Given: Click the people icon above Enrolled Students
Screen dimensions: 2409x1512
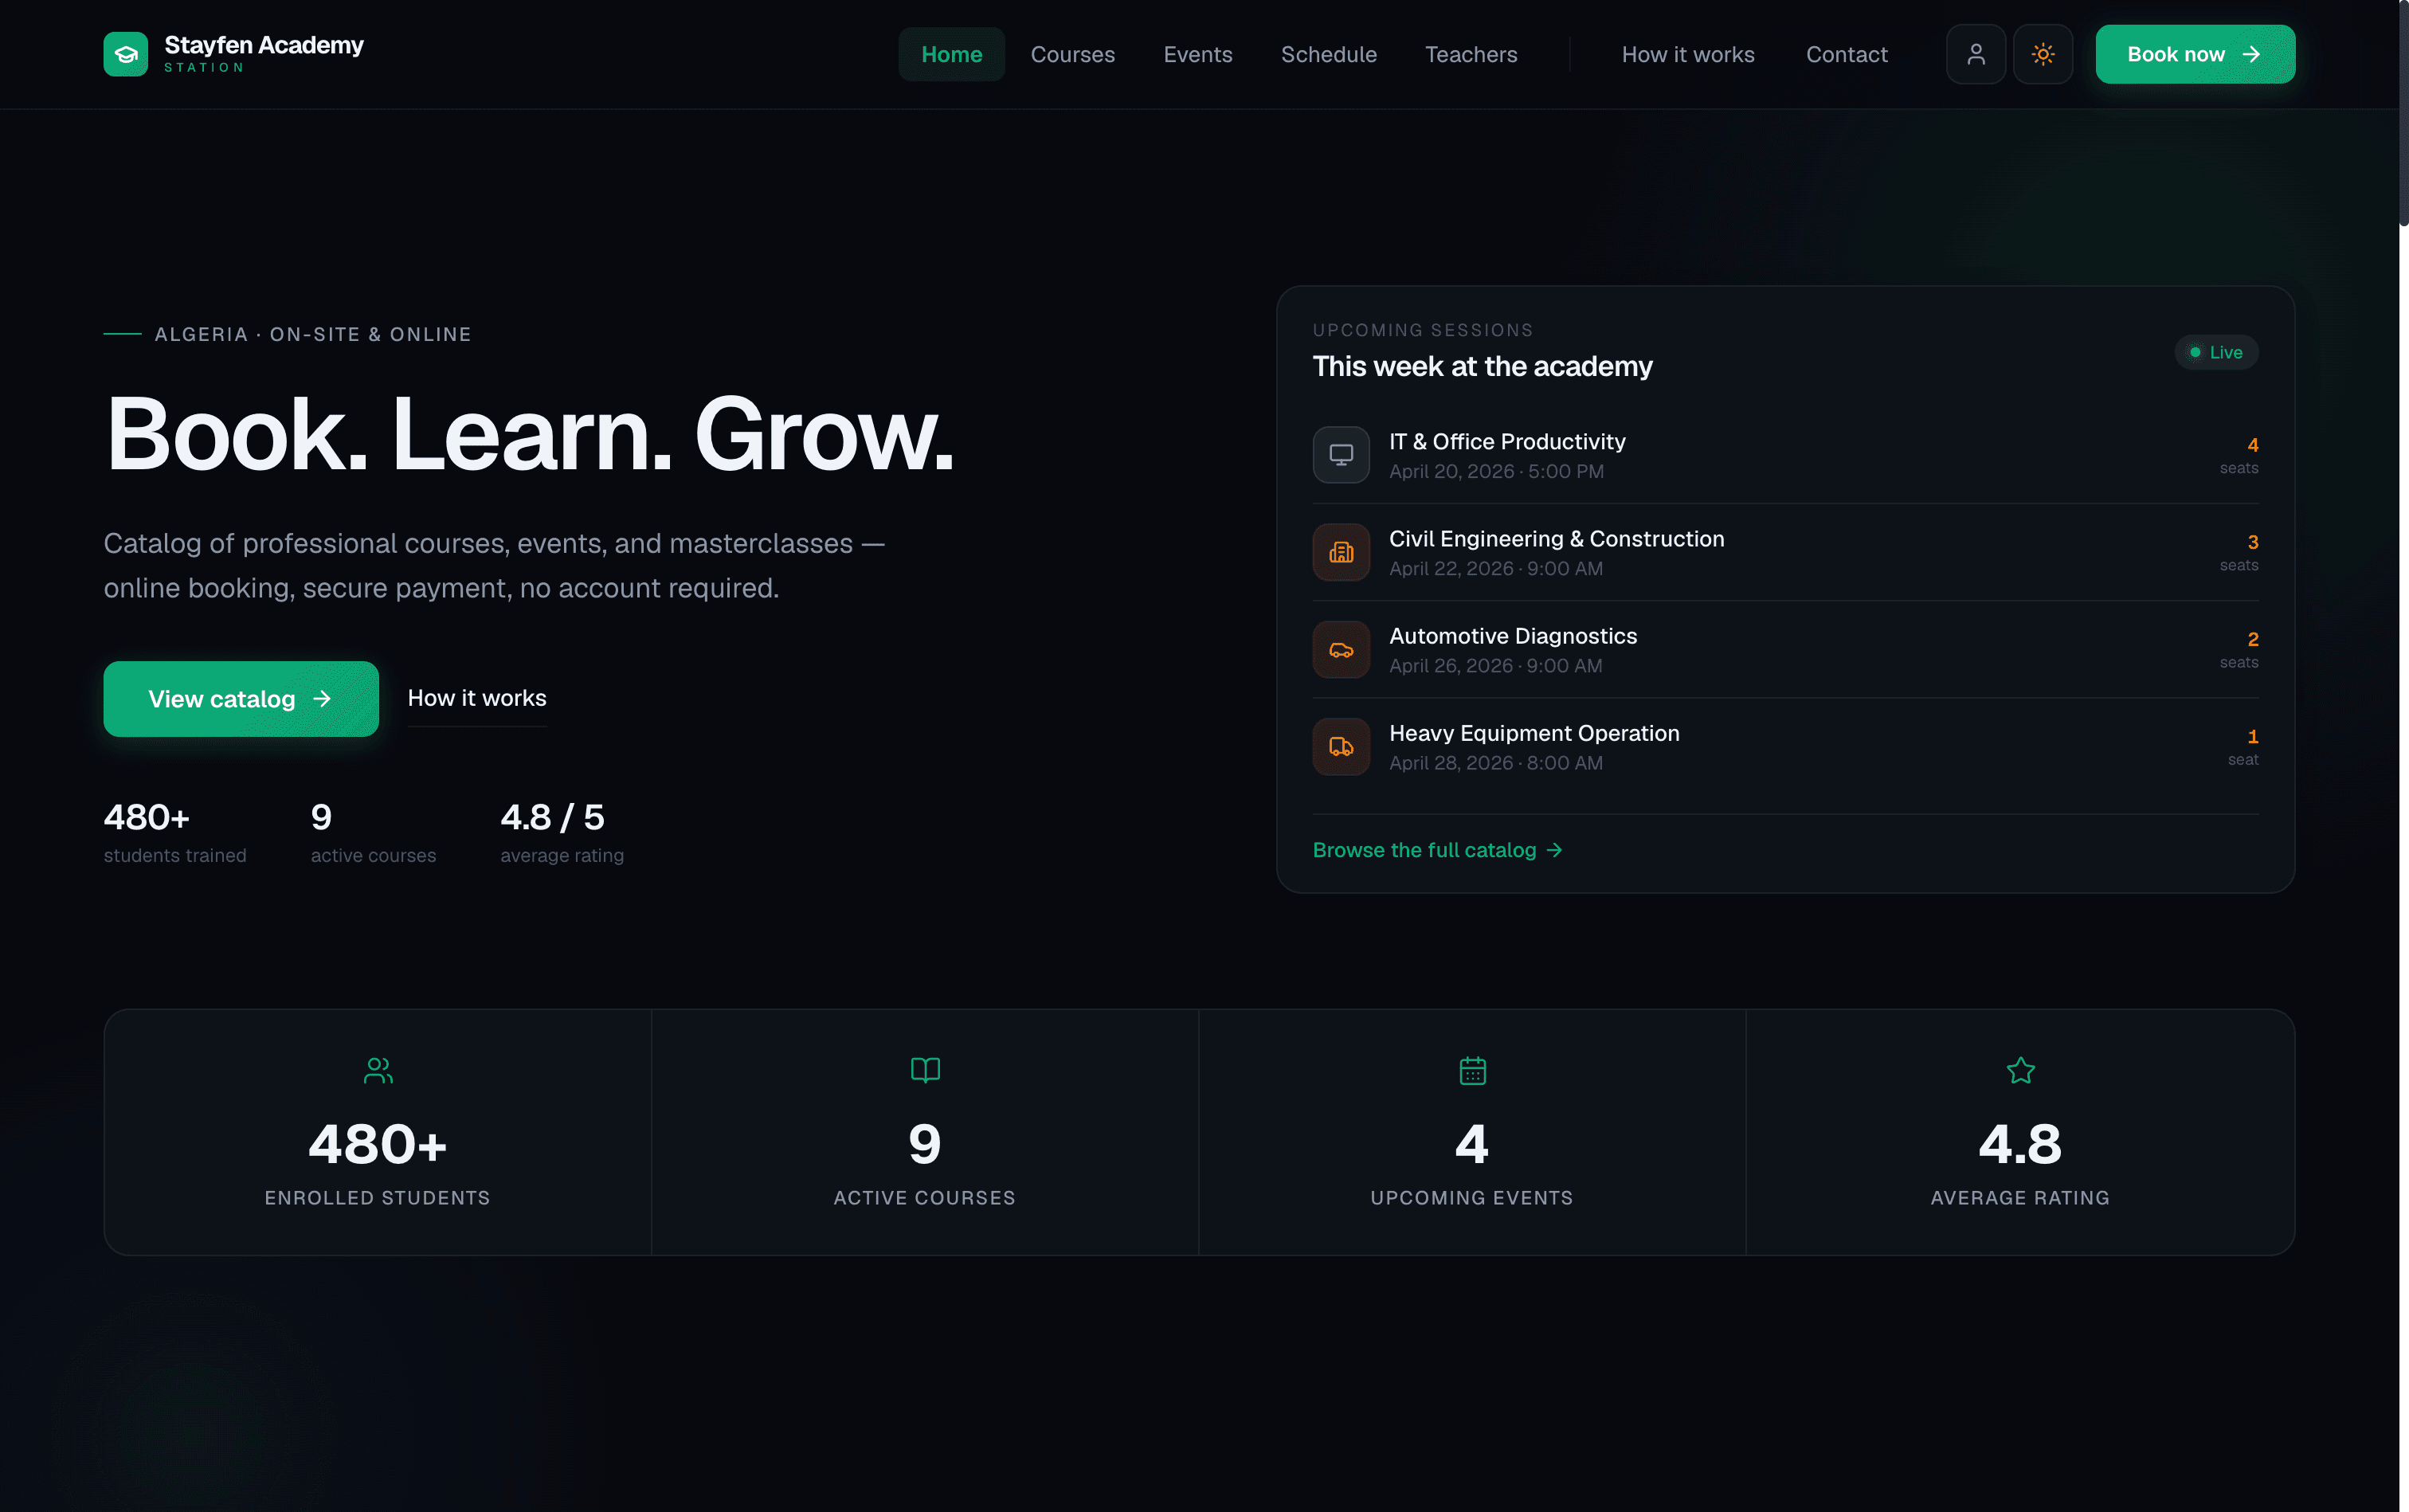Looking at the screenshot, I should coord(378,1071).
